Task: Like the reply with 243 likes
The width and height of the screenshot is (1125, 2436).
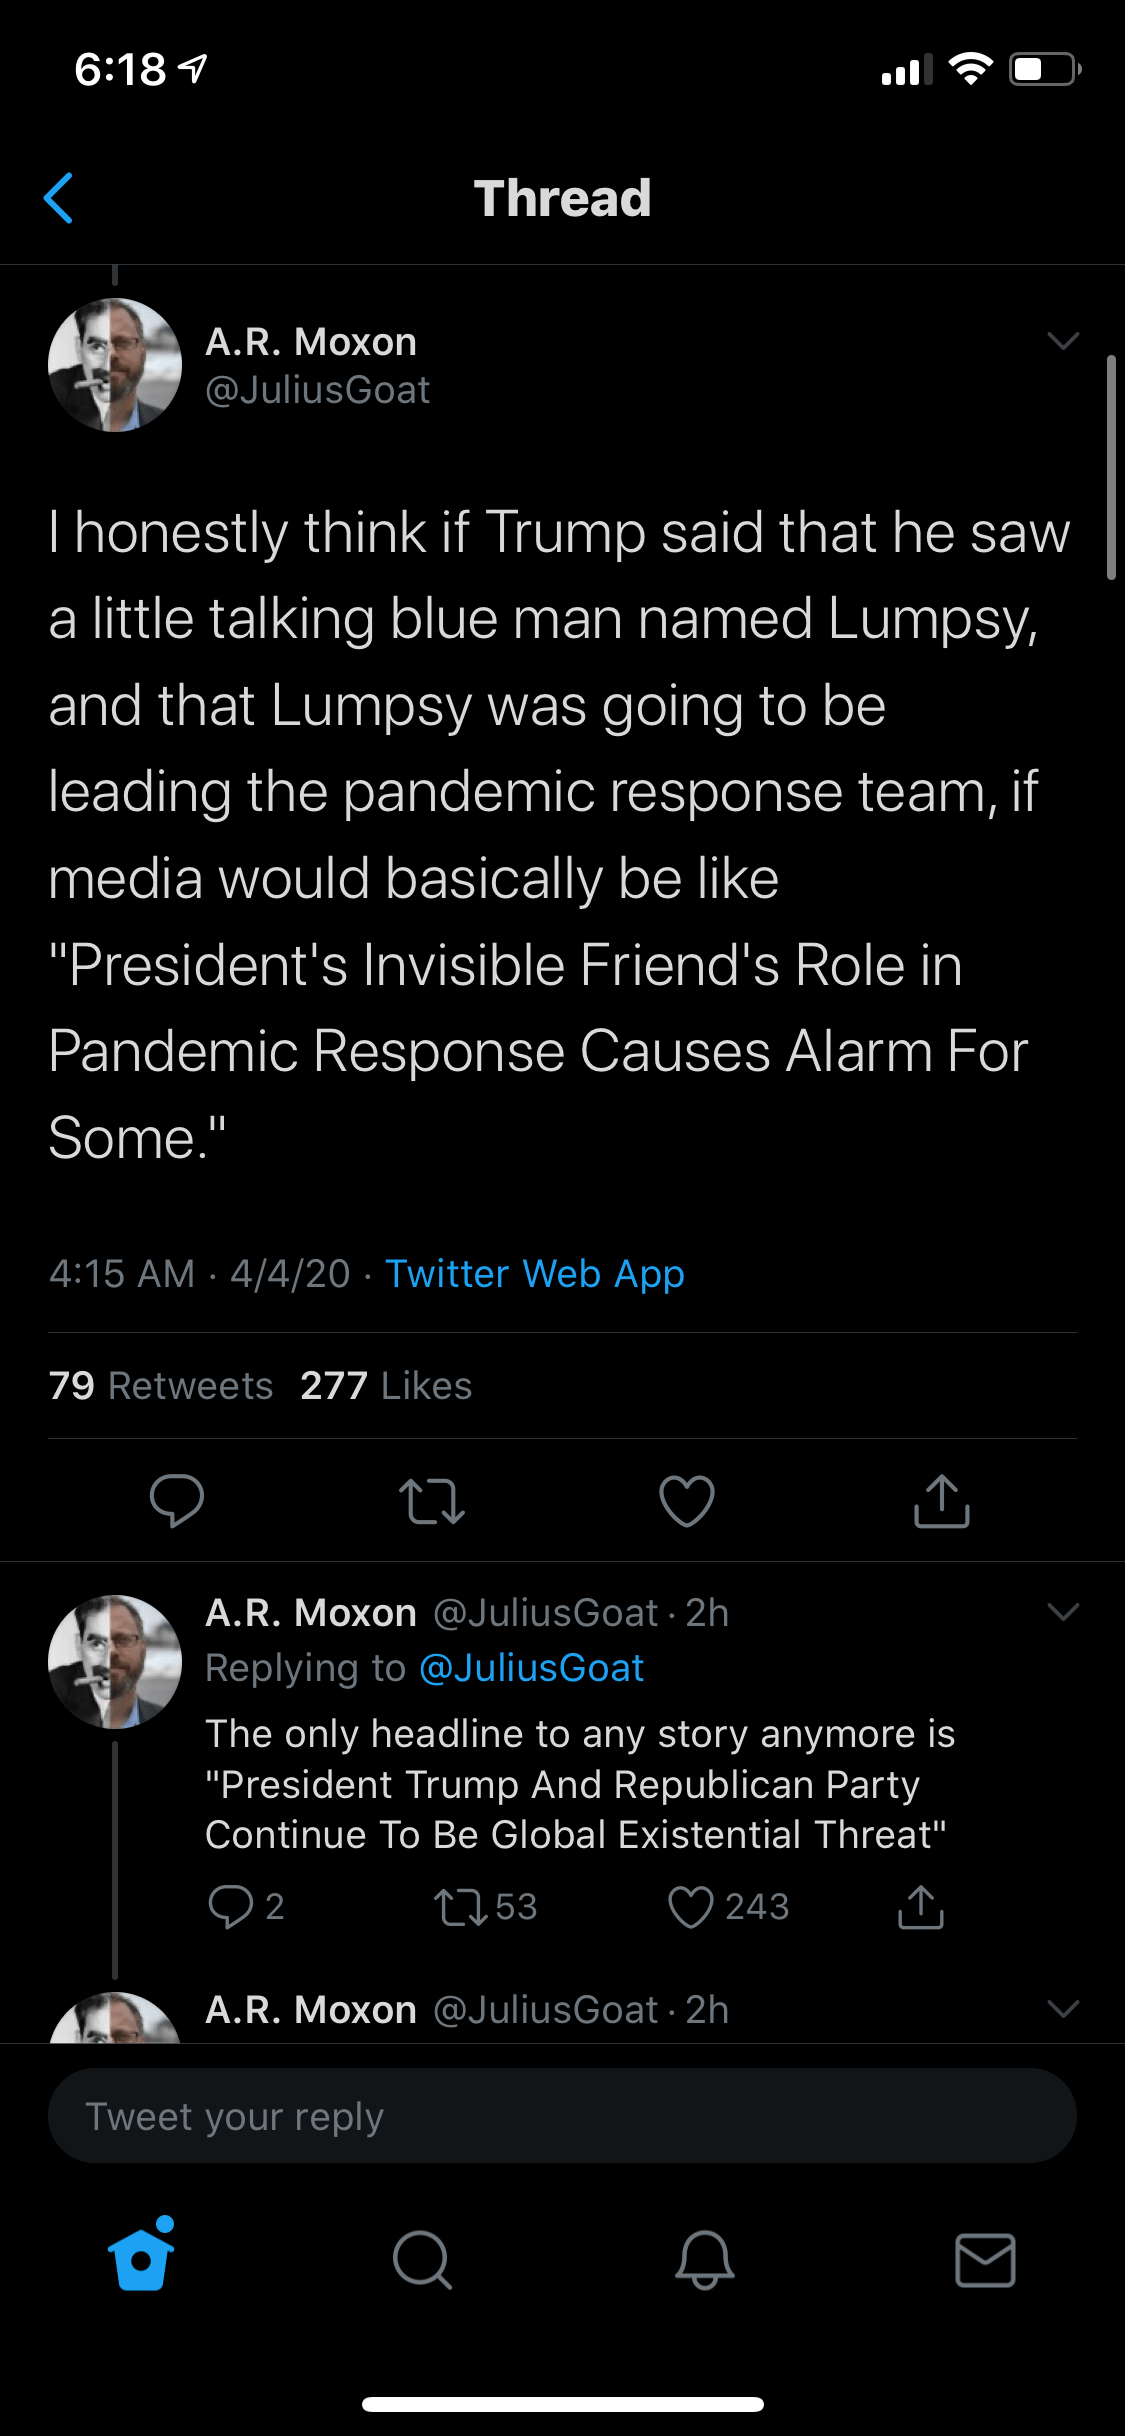Action: coord(691,1907)
